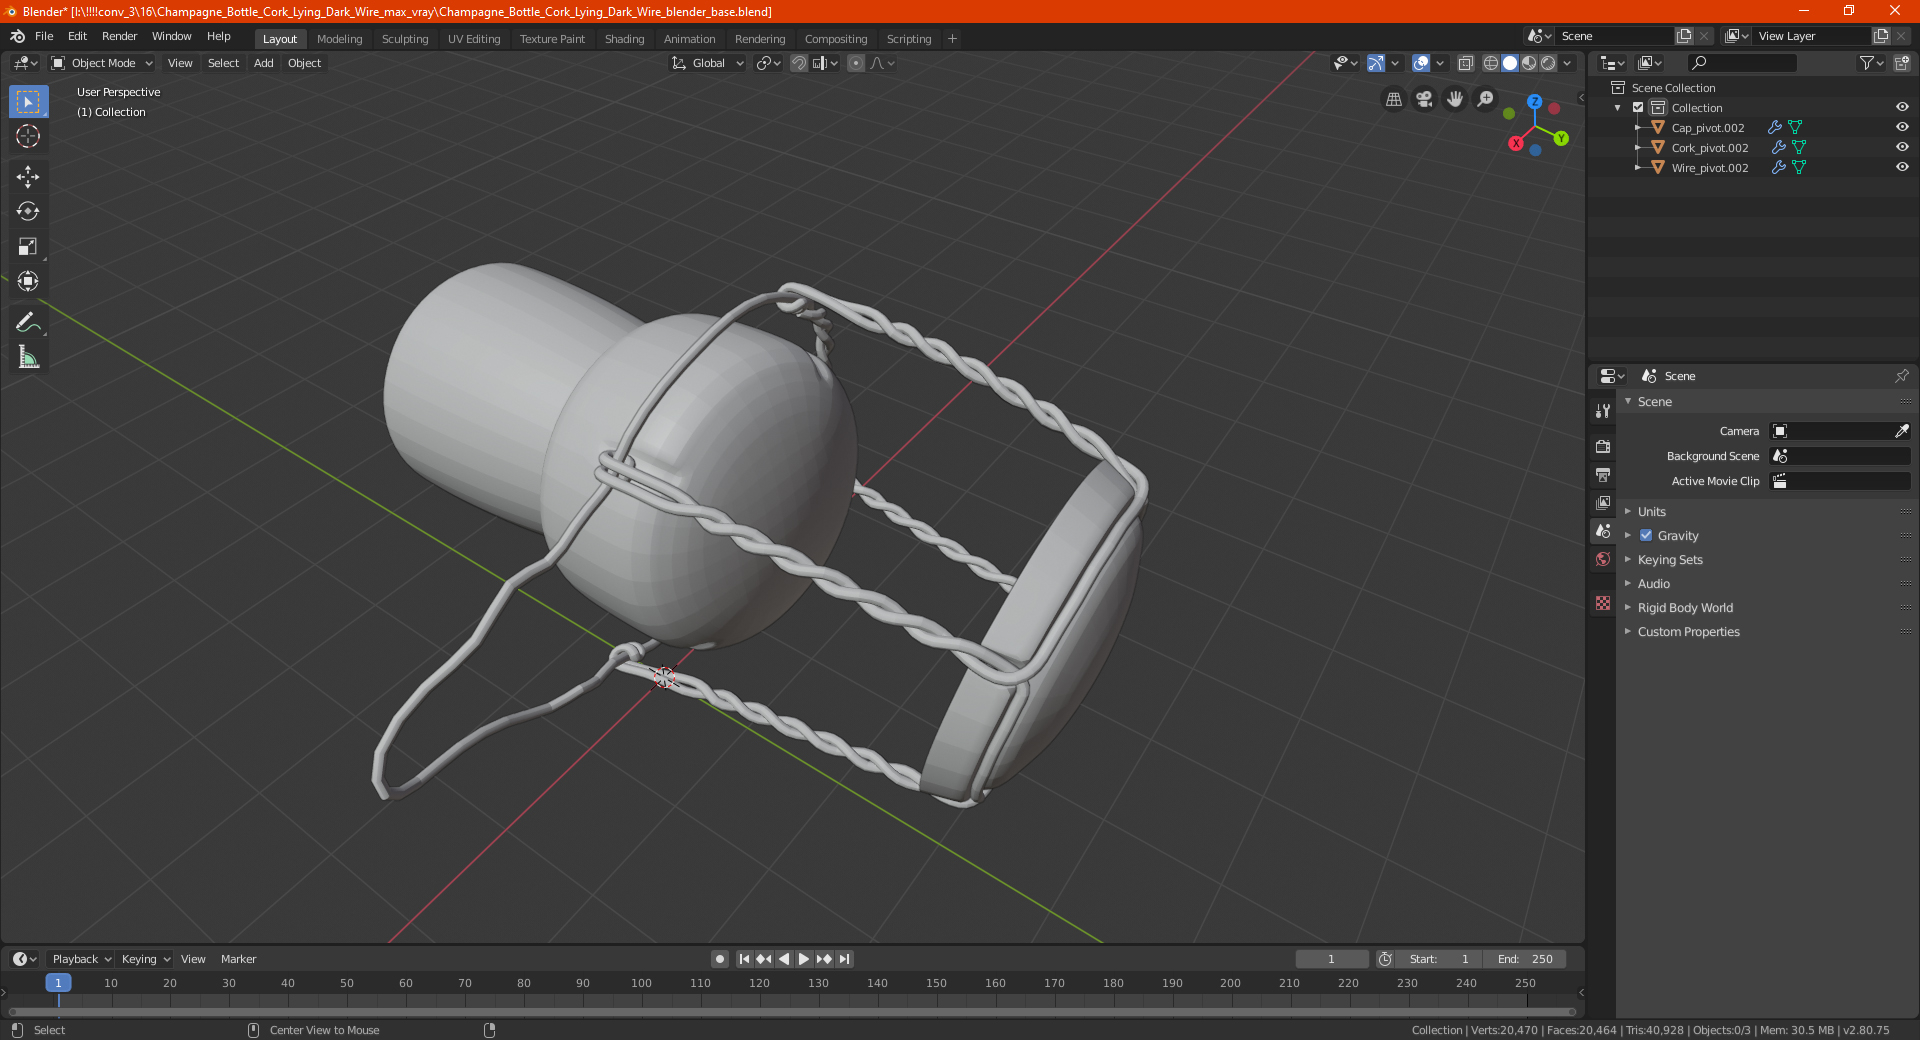Click modifier wrench icon of Cap_pivot.002
The width and height of the screenshot is (1920, 1040).
point(1775,128)
